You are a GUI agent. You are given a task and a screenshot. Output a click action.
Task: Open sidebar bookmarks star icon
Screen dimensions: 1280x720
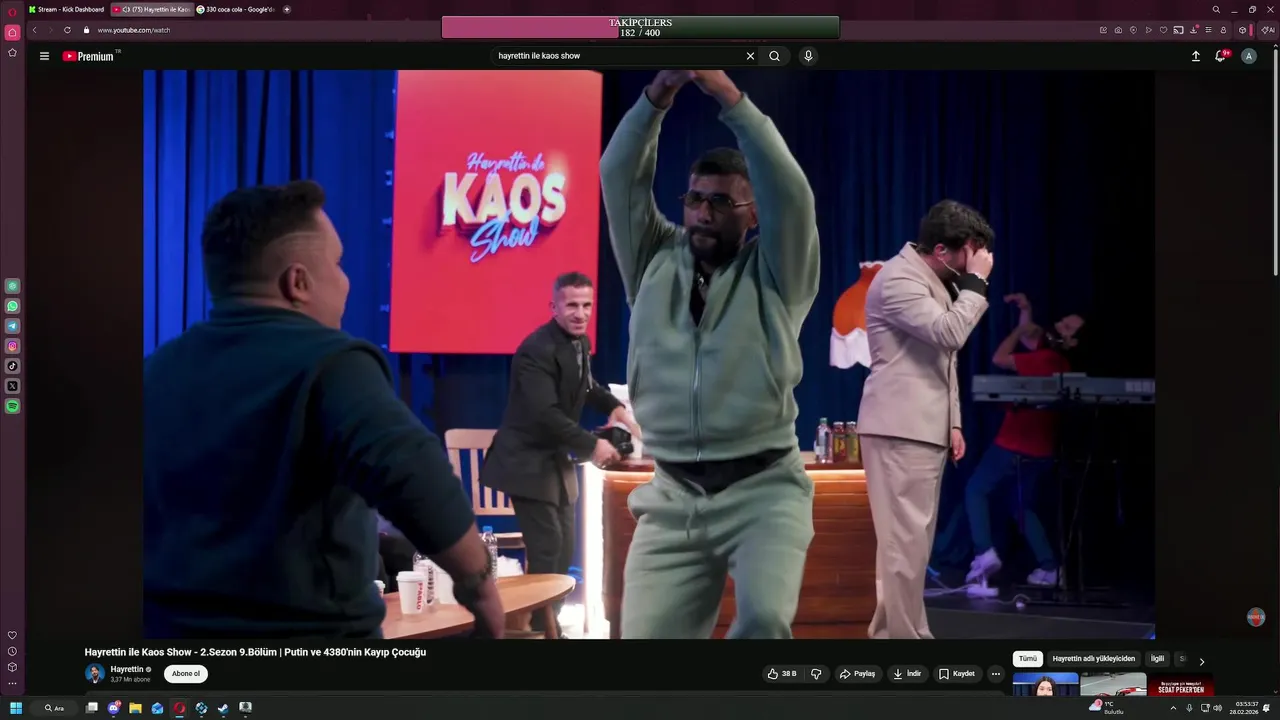coord(12,53)
